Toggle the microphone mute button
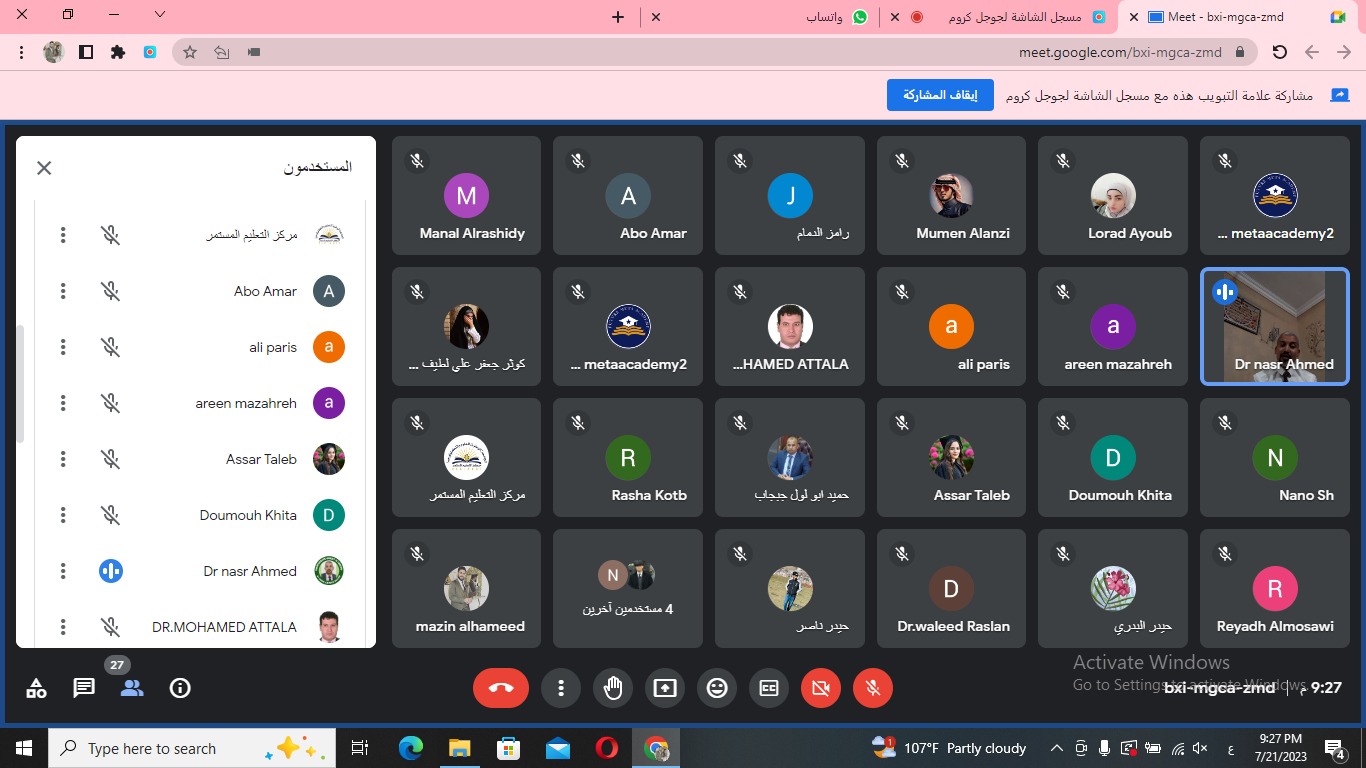 (x=873, y=688)
